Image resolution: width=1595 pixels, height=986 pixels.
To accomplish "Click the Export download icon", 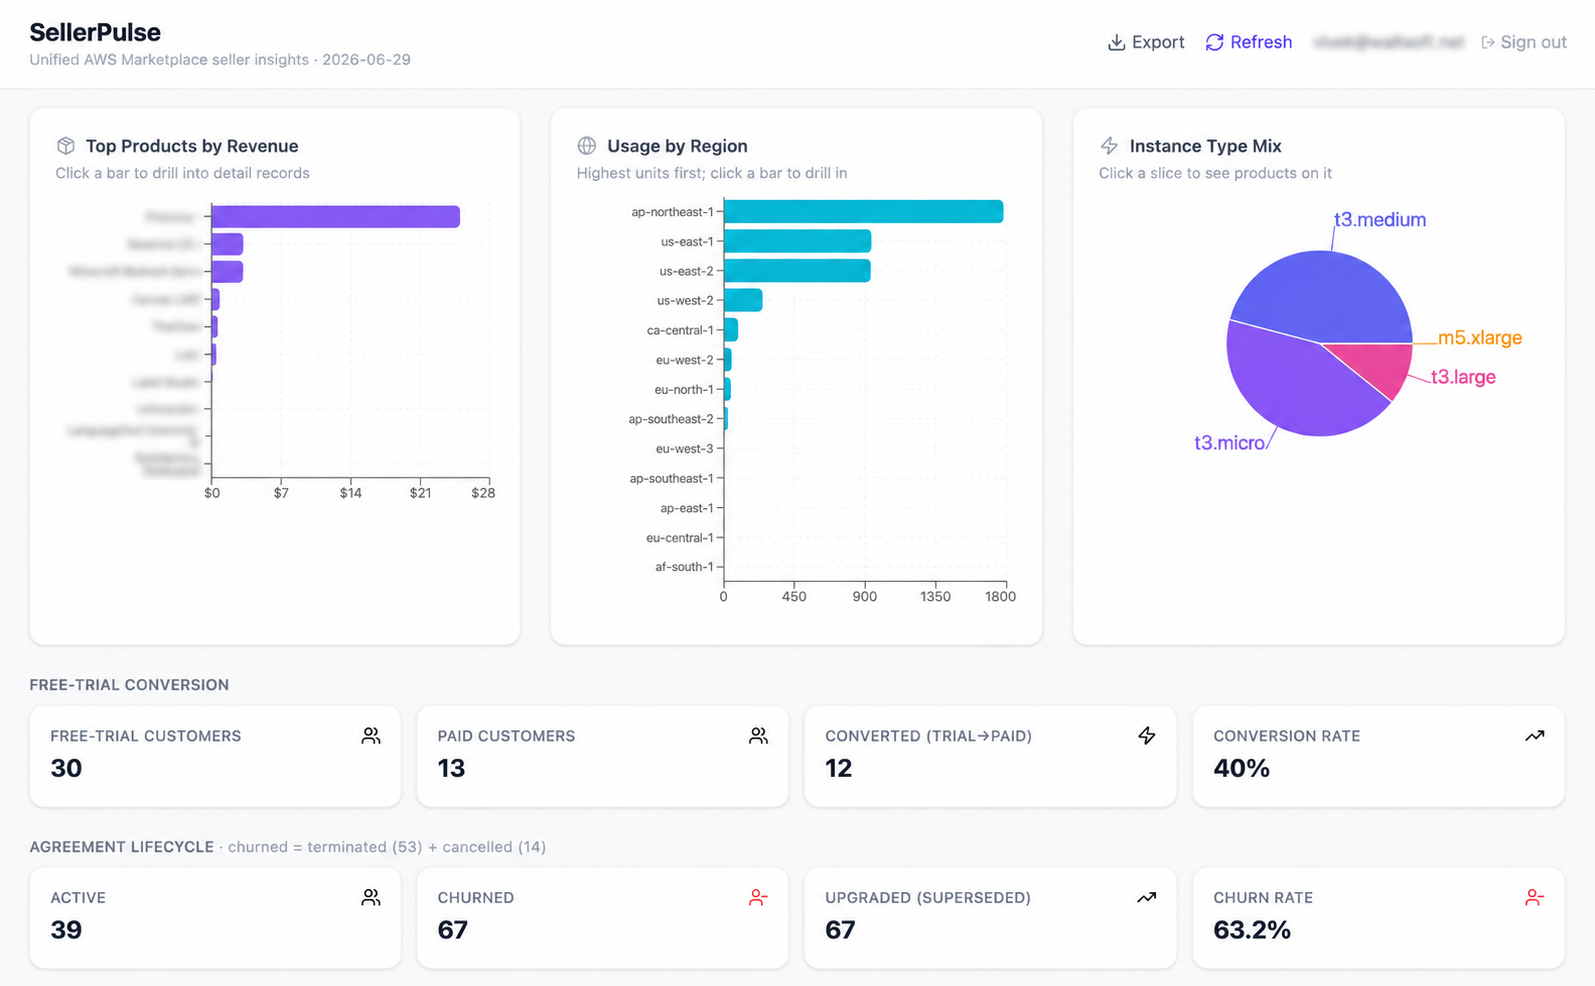I will 1116,42.
